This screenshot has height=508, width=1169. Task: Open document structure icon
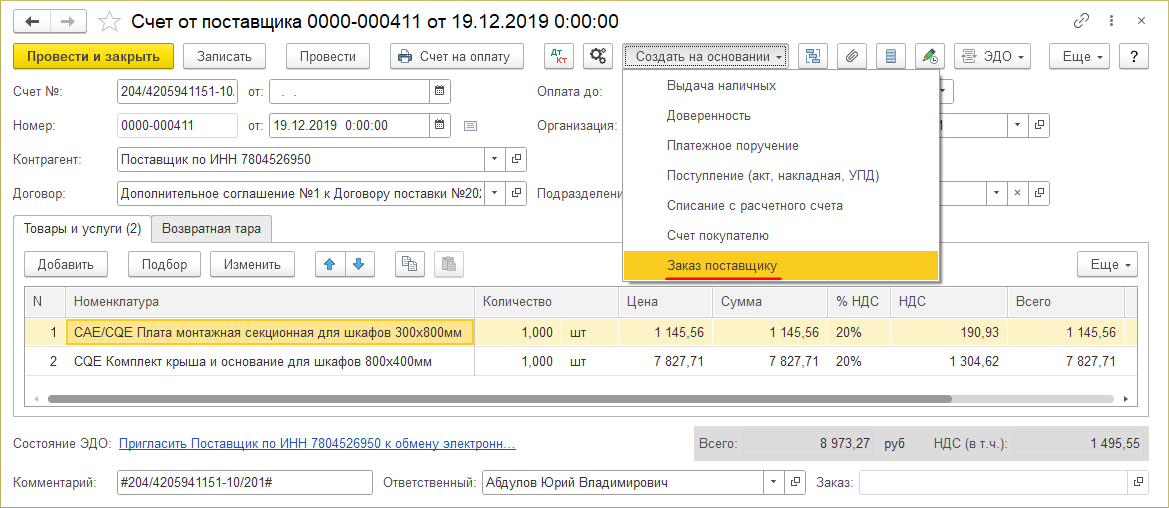pyautogui.click(x=813, y=56)
